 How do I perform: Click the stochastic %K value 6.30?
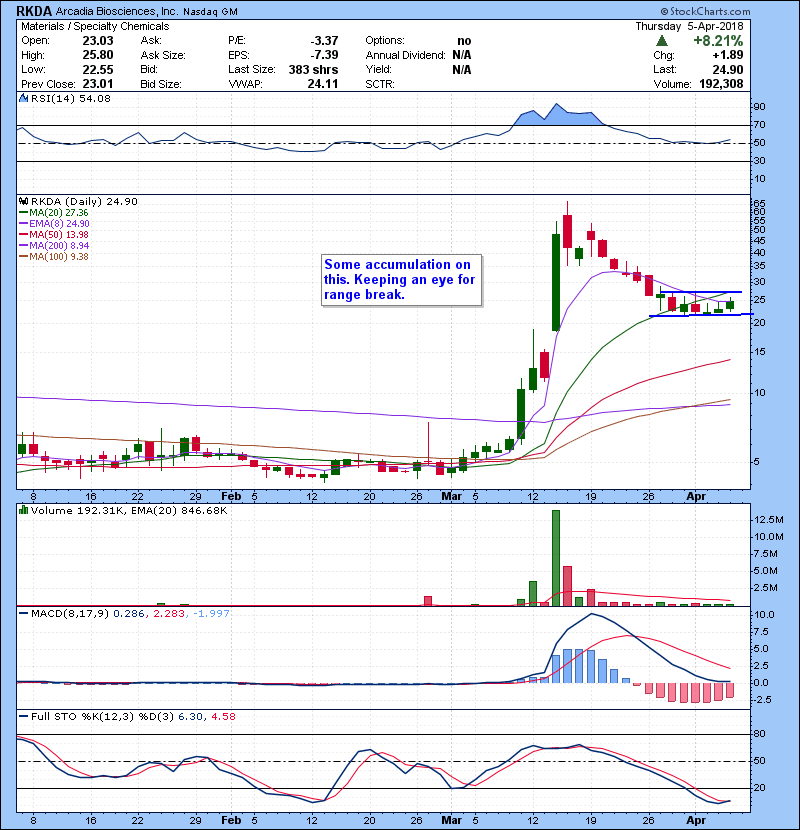pyautogui.click(x=191, y=717)
